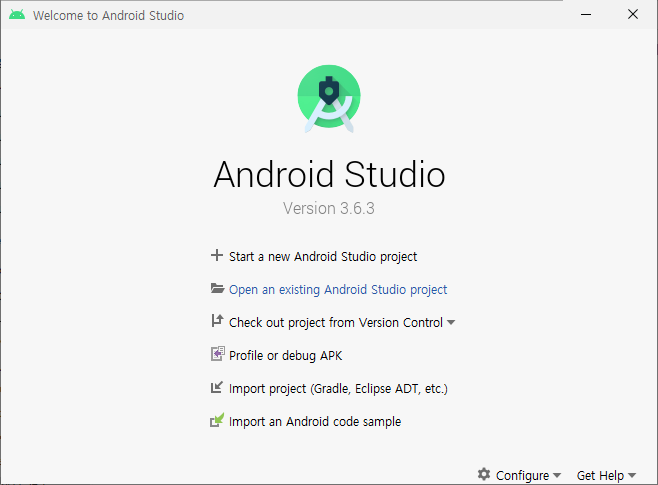Click the green Android head title icon
Image resolution: width=658 pixels, height=485 pixels.
coord(17,15)
